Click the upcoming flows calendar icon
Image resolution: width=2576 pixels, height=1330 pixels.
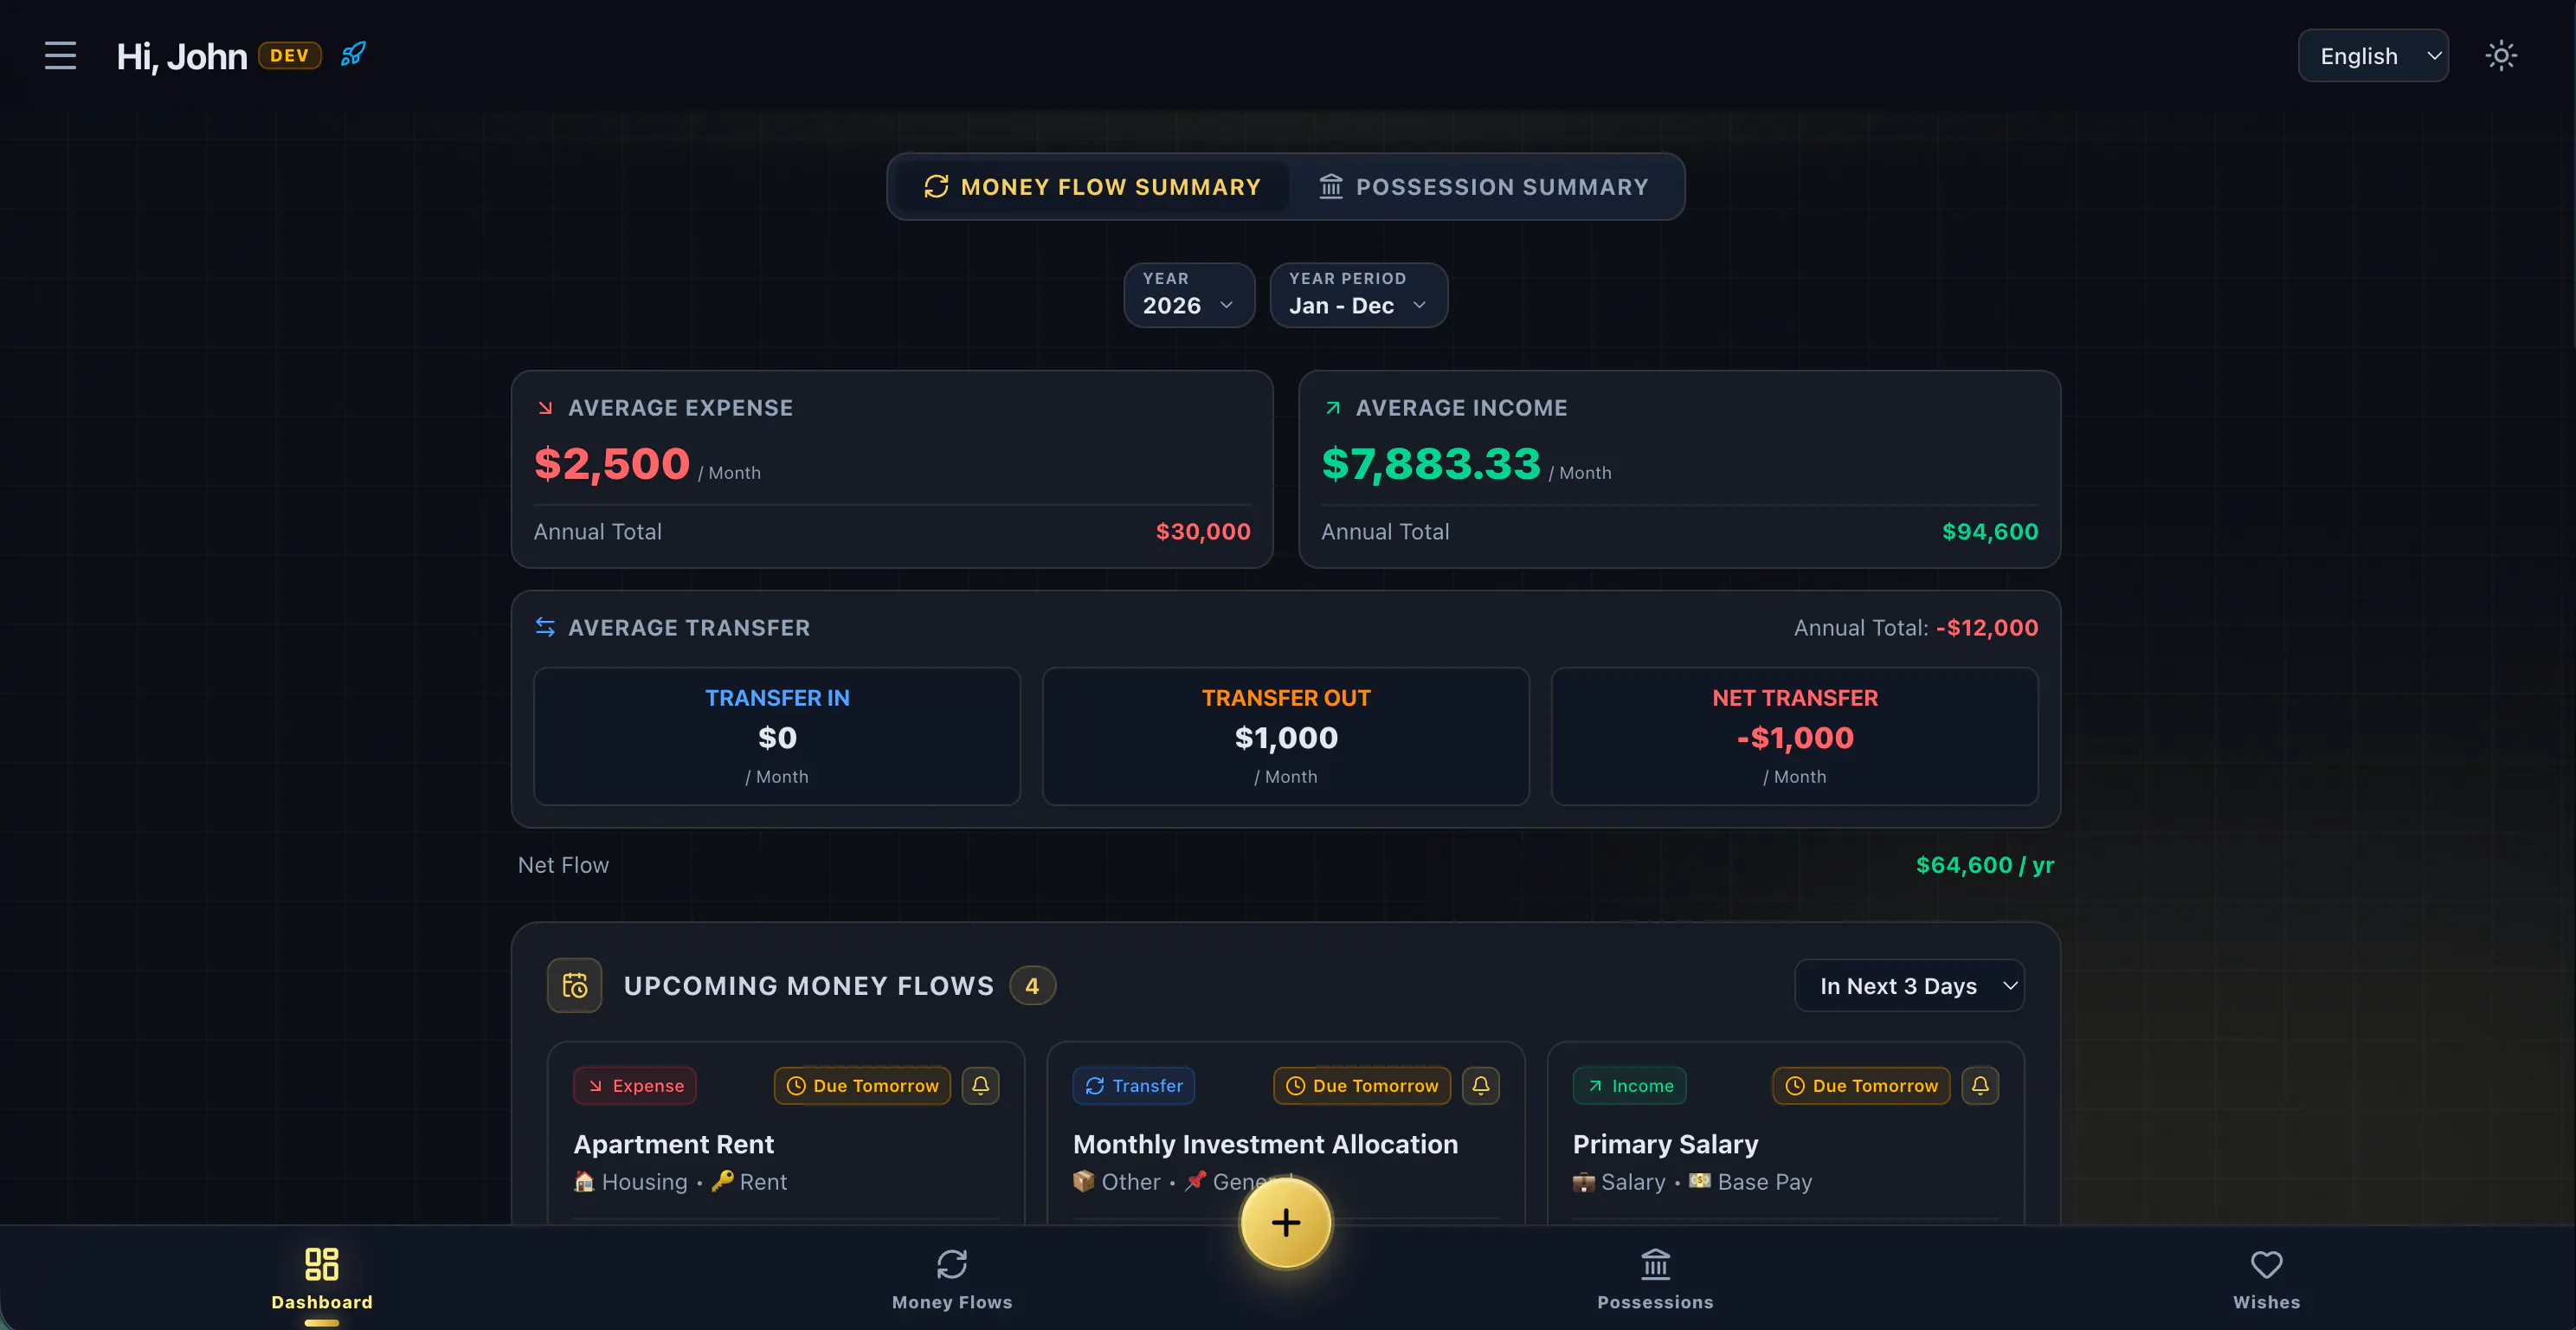tap(575, 986)
